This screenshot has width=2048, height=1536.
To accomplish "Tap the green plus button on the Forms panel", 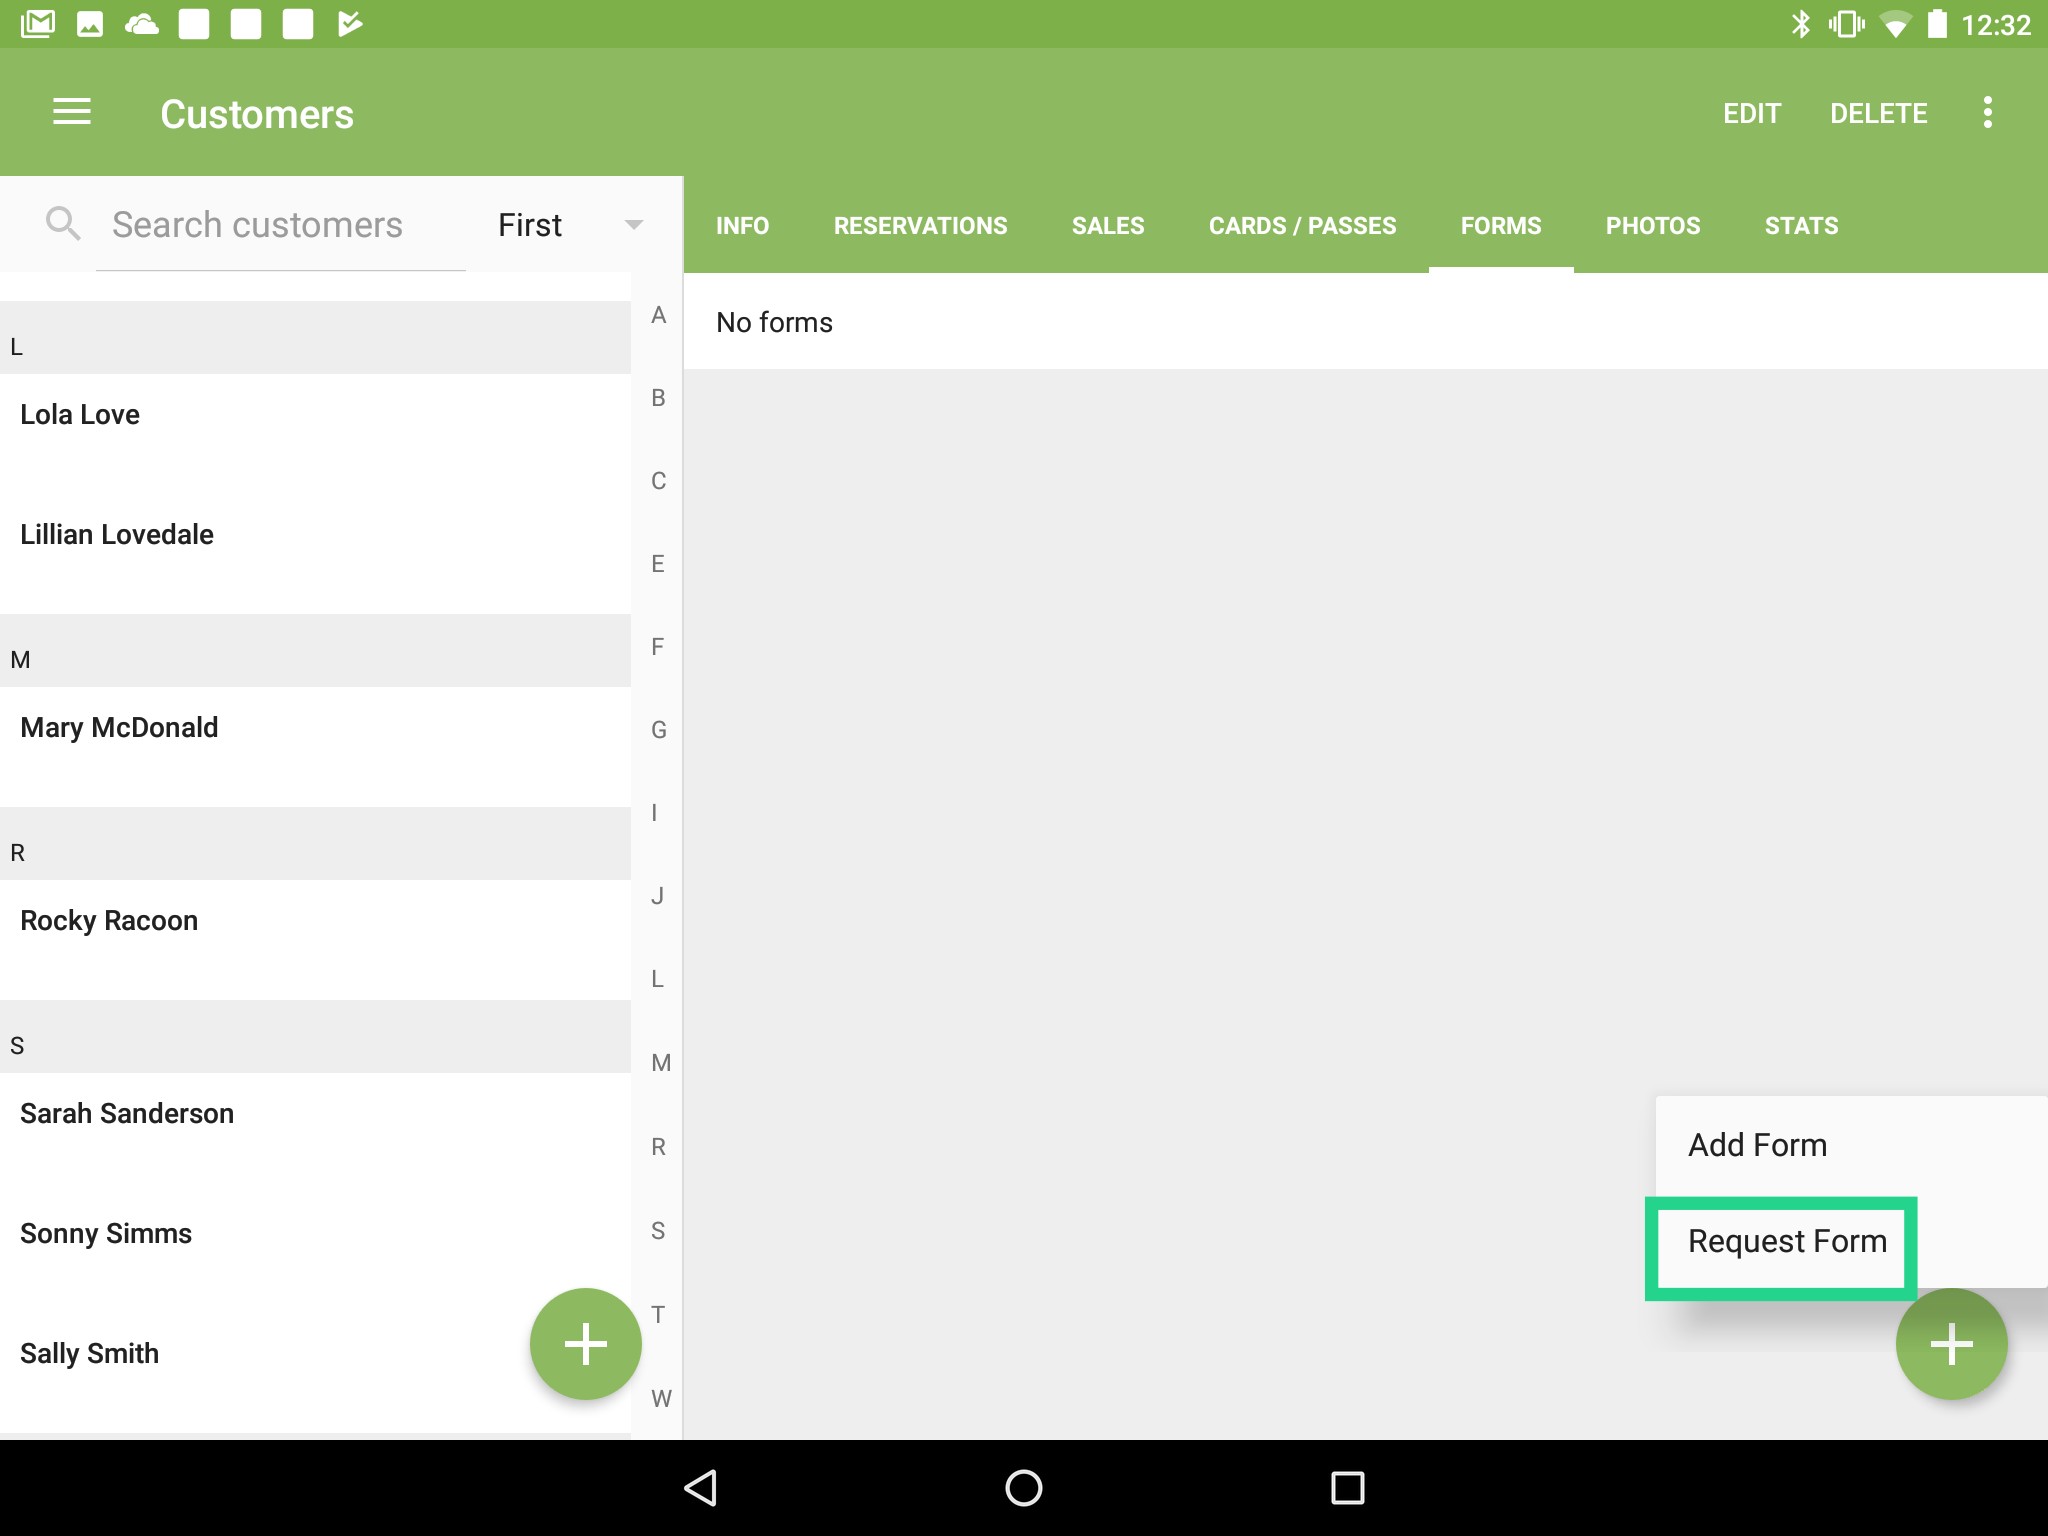I will 1950,1343.
